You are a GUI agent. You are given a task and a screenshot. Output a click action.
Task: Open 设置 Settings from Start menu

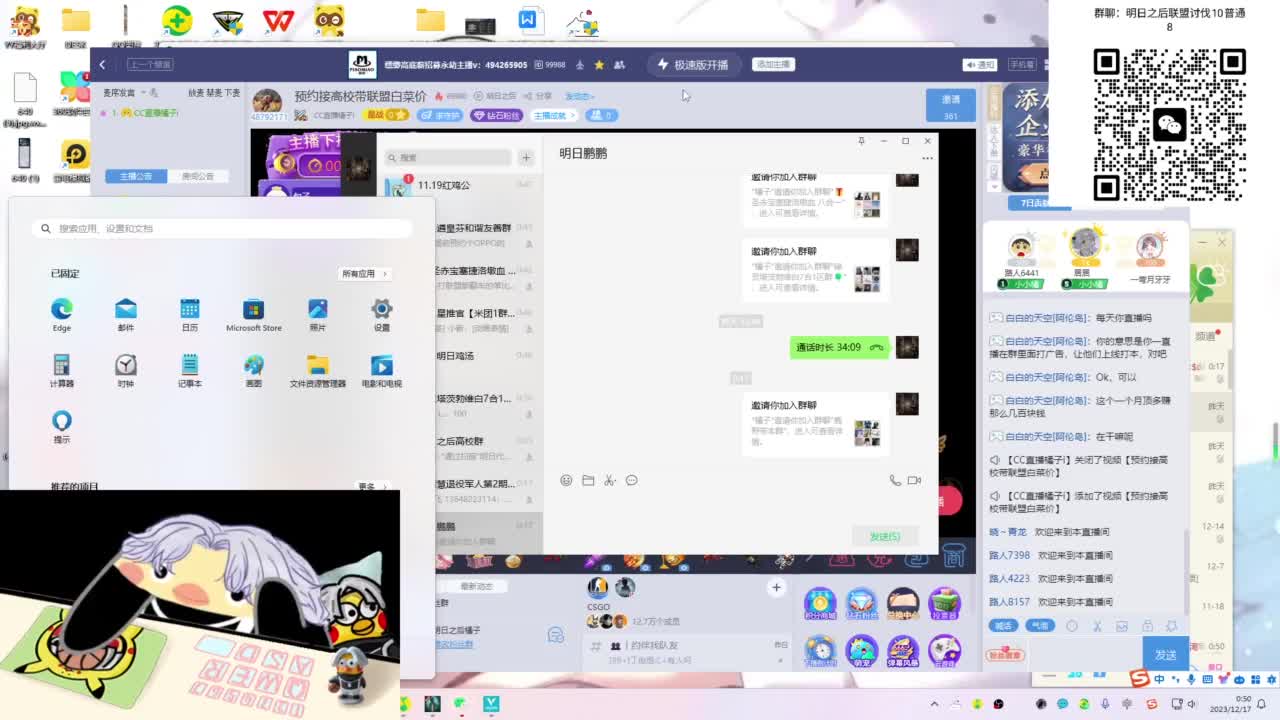click(382, 314)
